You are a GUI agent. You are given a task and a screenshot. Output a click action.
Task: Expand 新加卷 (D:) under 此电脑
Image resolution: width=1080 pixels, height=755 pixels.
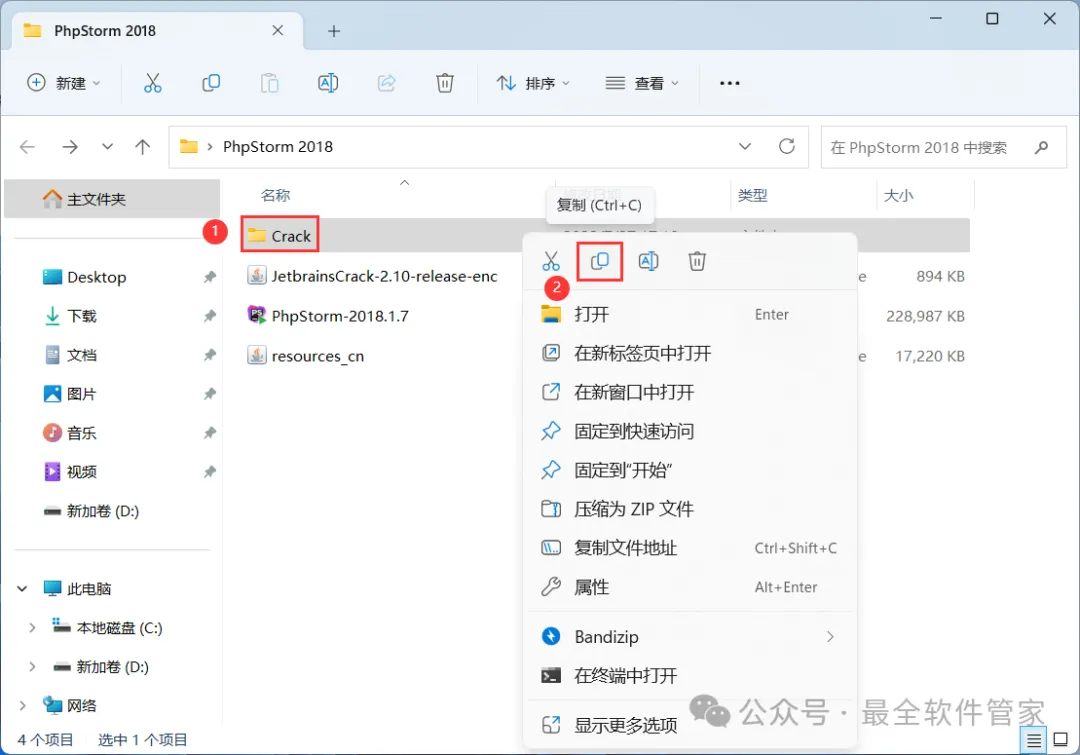point(32,667)
